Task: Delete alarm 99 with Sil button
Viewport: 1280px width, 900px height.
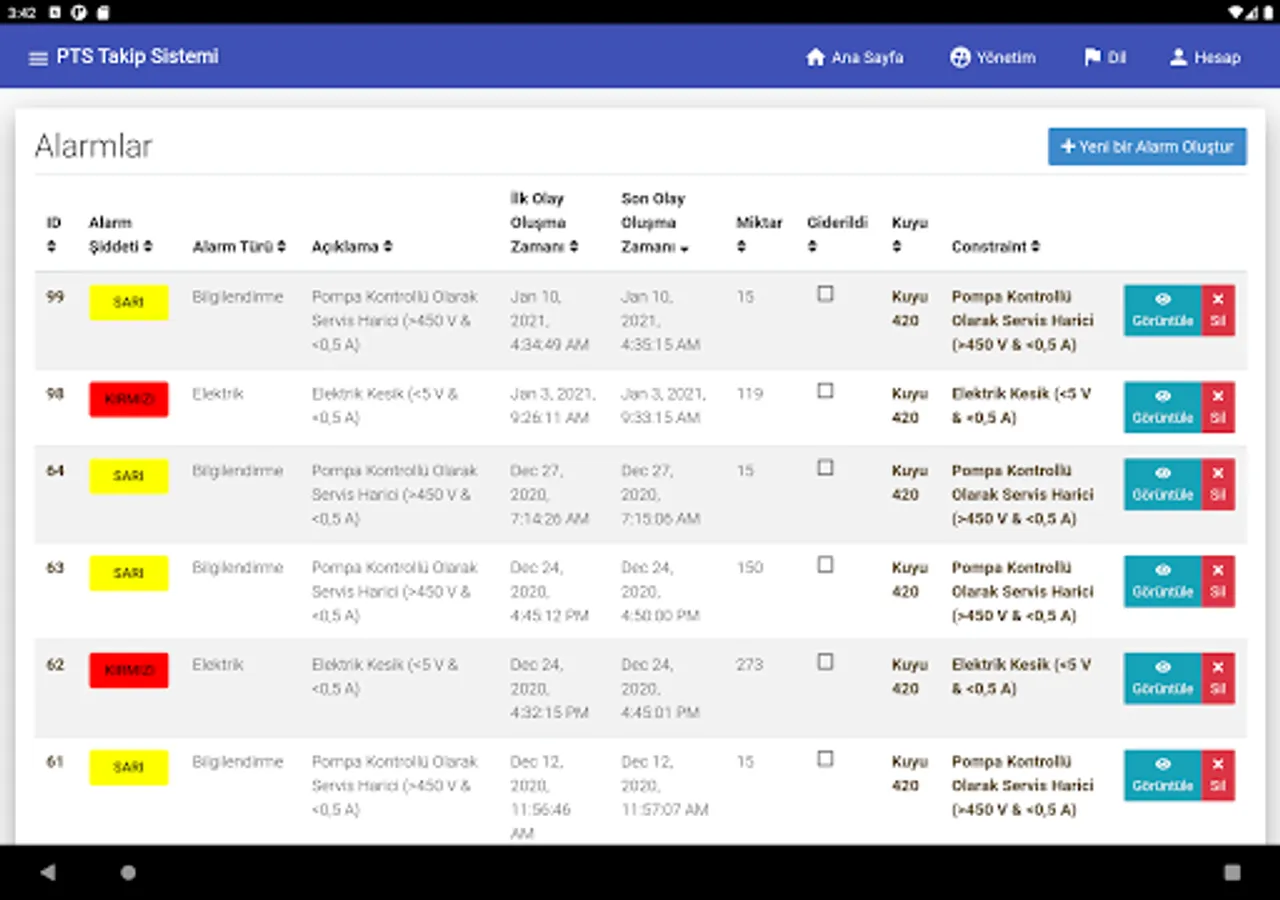Action: [x=1217, y=310]
